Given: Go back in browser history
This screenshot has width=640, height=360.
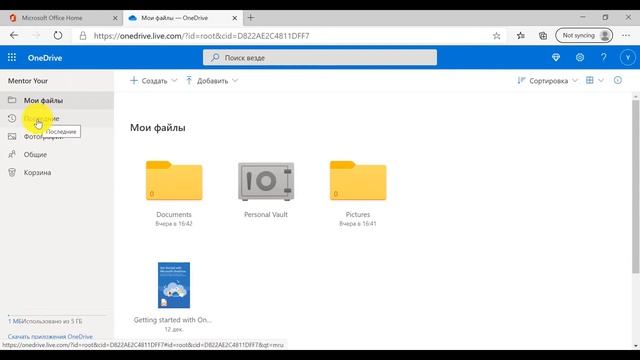Looking at the screenshot, I should [14, 36].
